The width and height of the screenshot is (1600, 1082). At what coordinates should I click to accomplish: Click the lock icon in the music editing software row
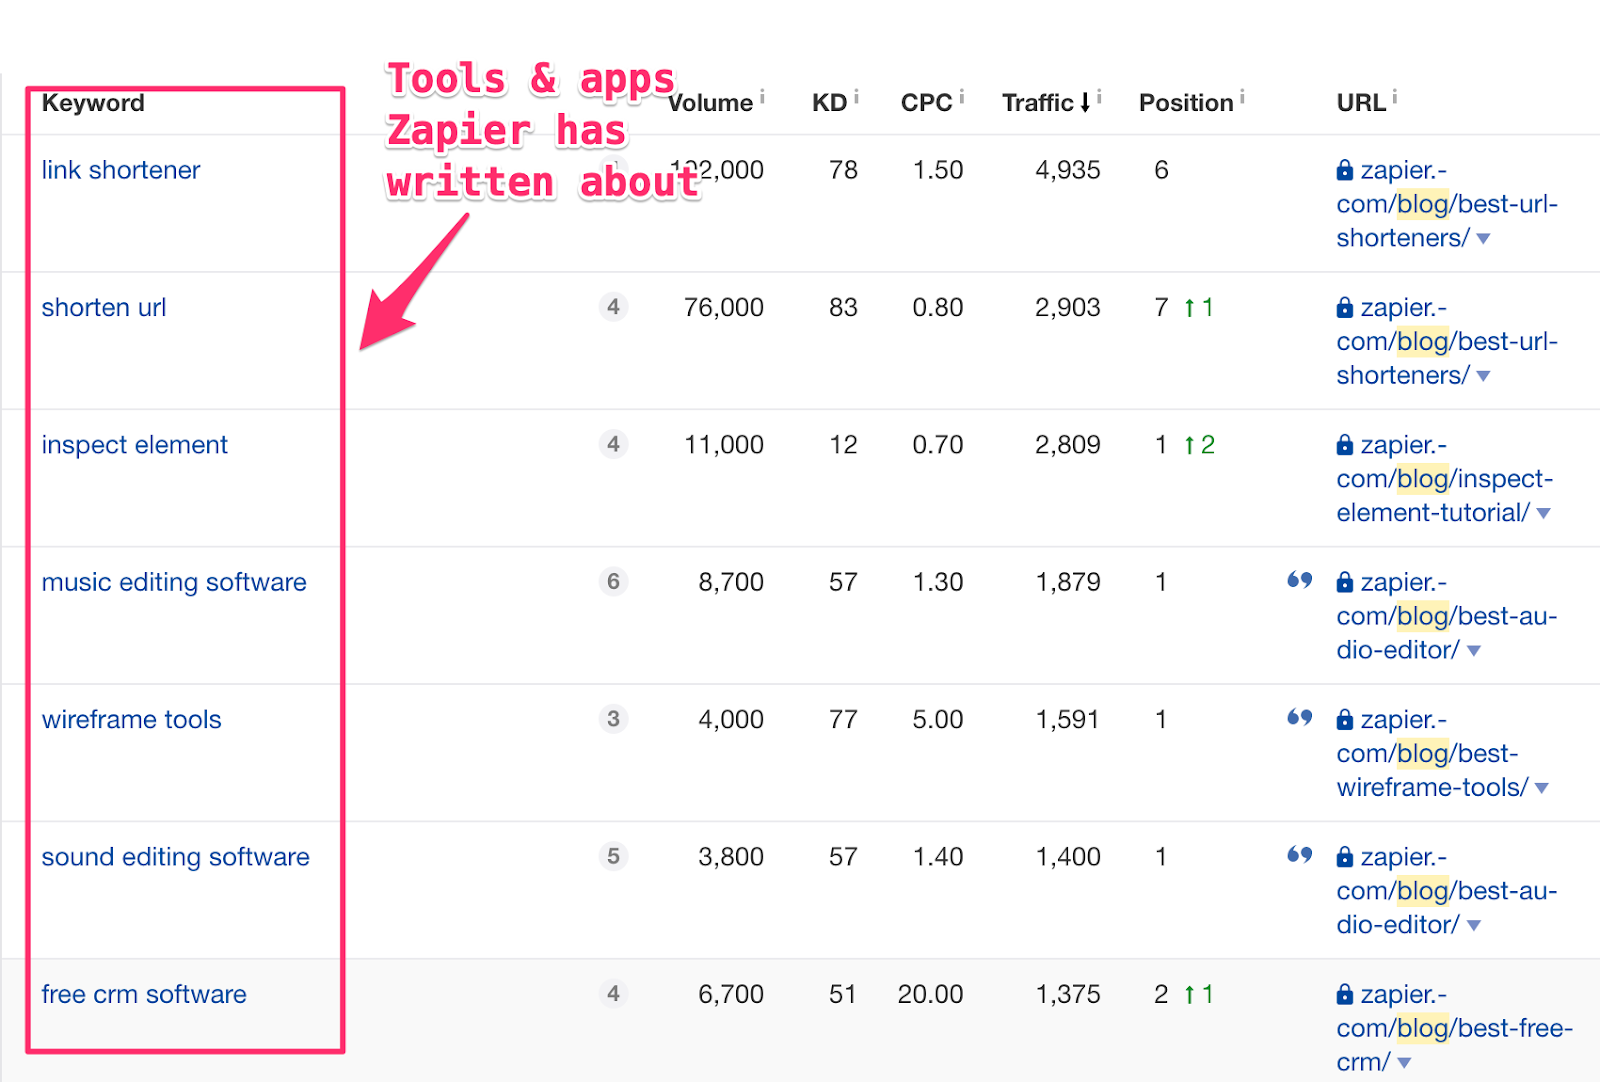(1345, 582)
